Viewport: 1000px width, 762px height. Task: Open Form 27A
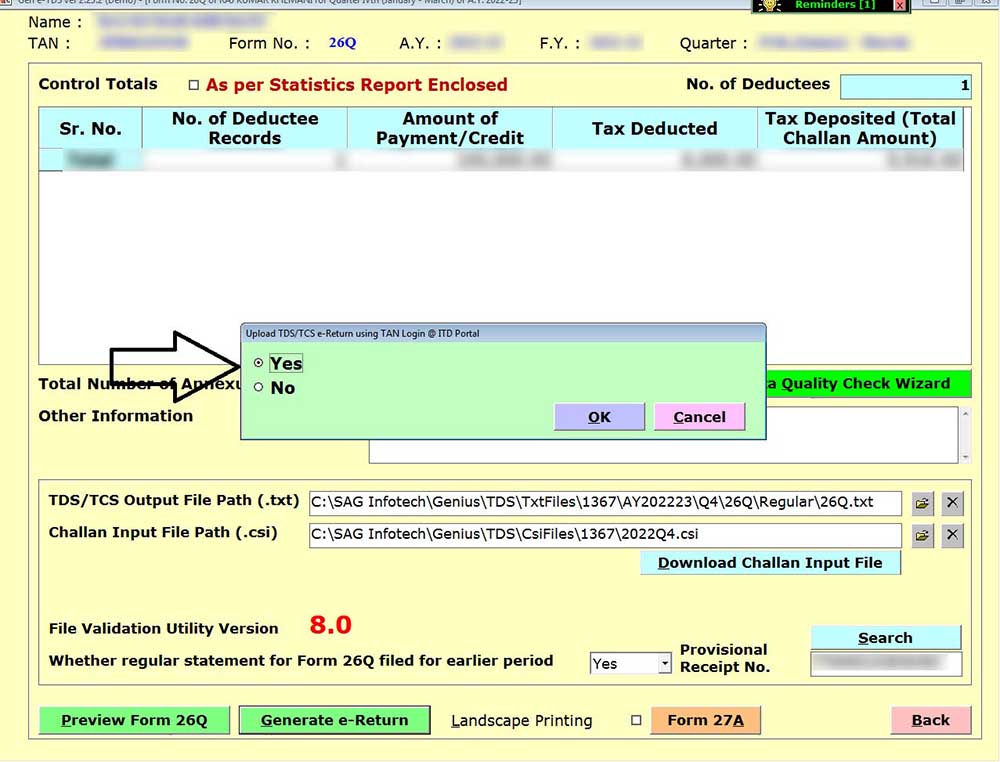click(x=704, y=720)
